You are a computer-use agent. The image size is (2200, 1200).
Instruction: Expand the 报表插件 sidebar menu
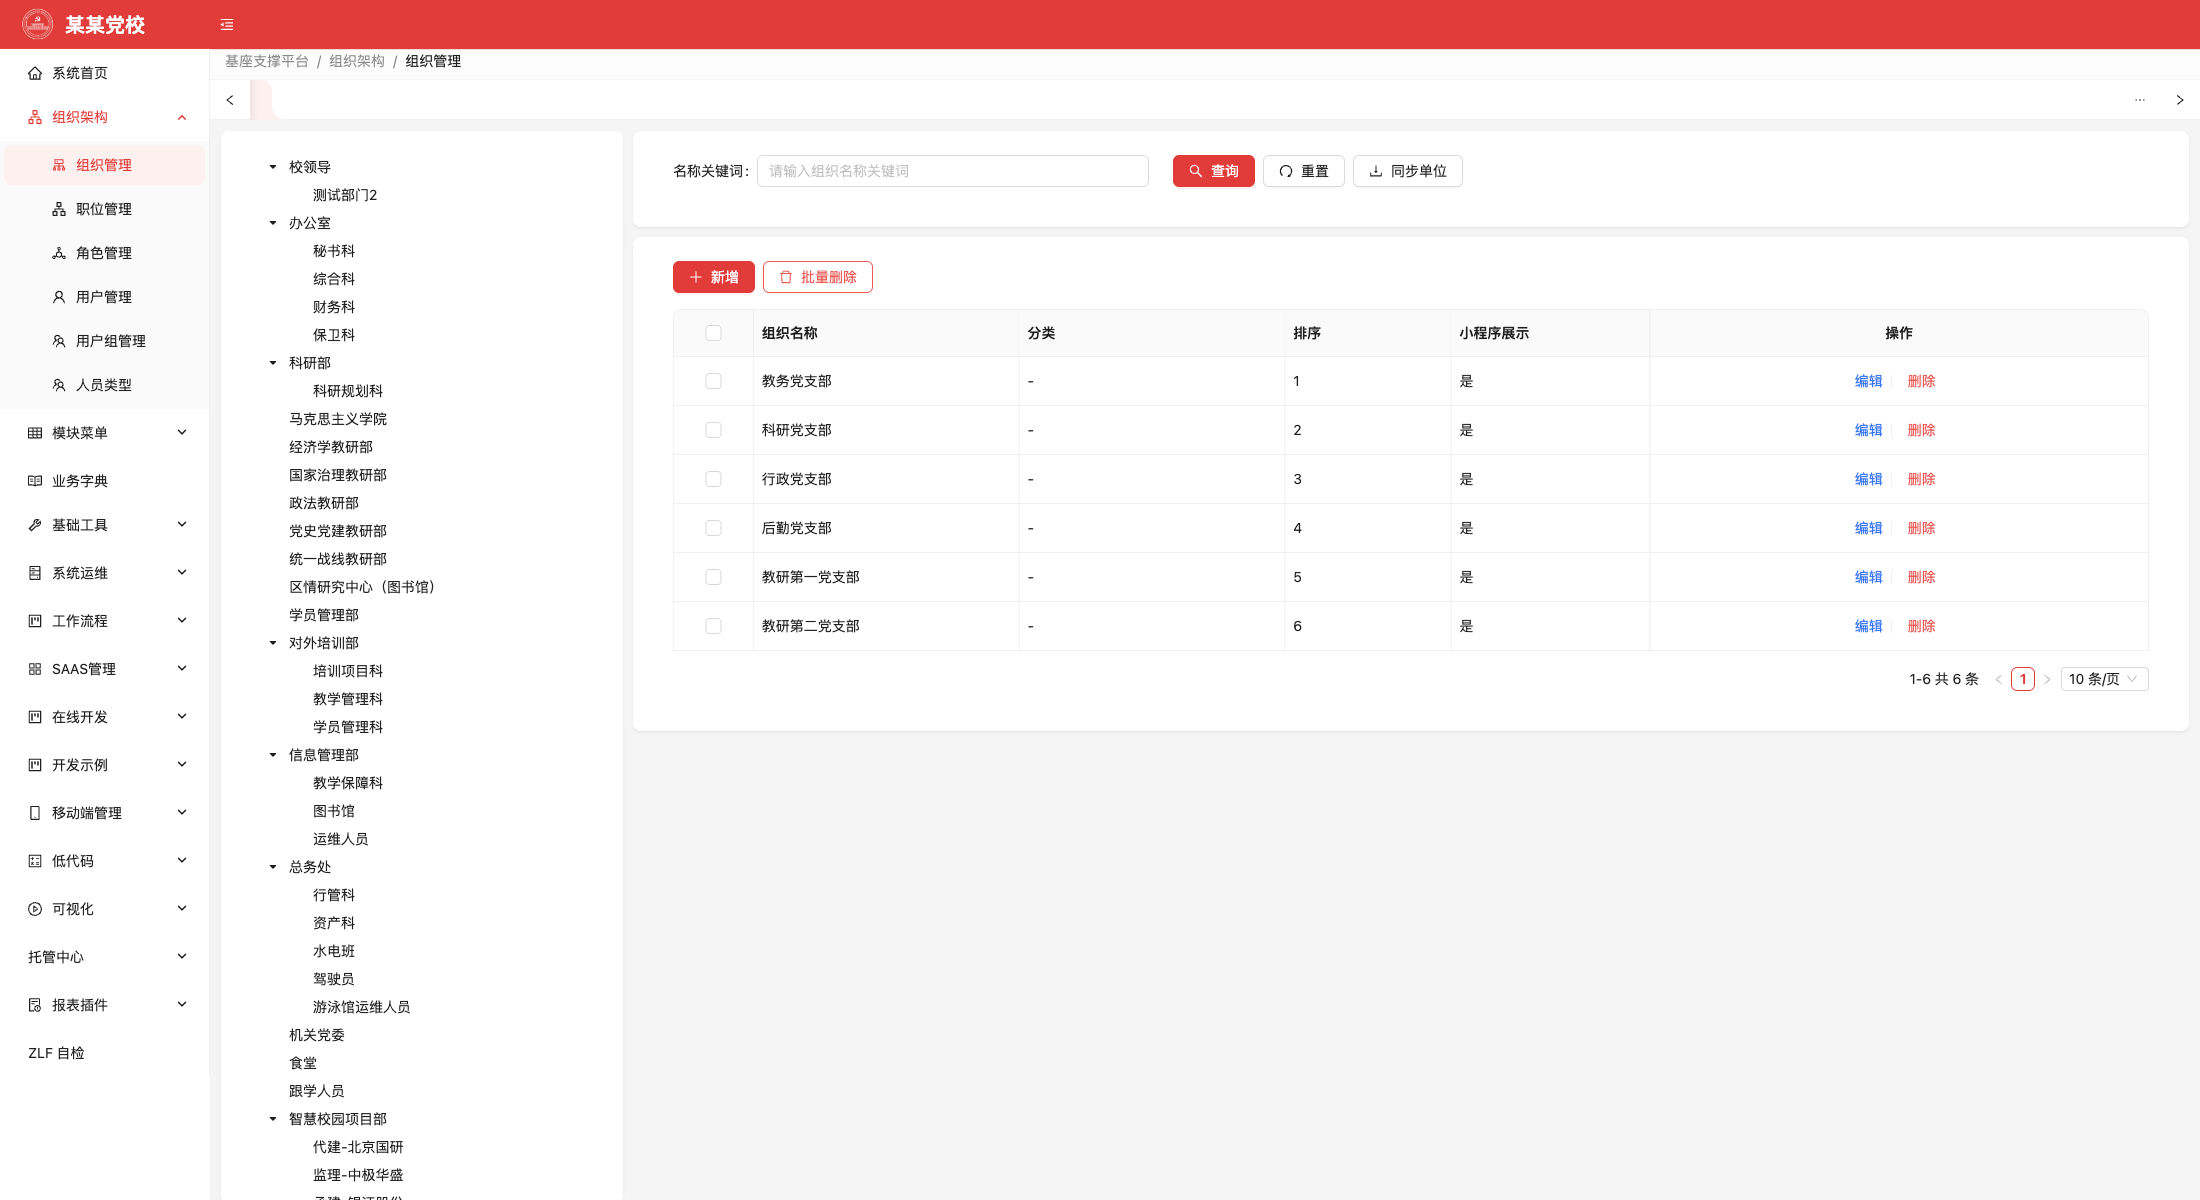pos(182,1005)
